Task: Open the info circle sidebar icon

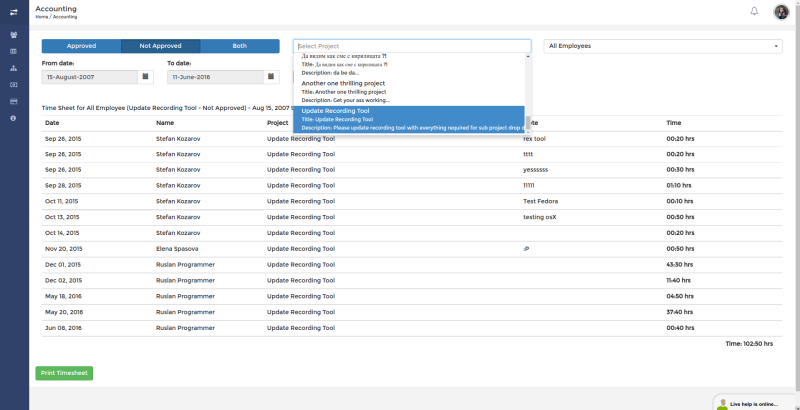Action: (x=13, y=118)
